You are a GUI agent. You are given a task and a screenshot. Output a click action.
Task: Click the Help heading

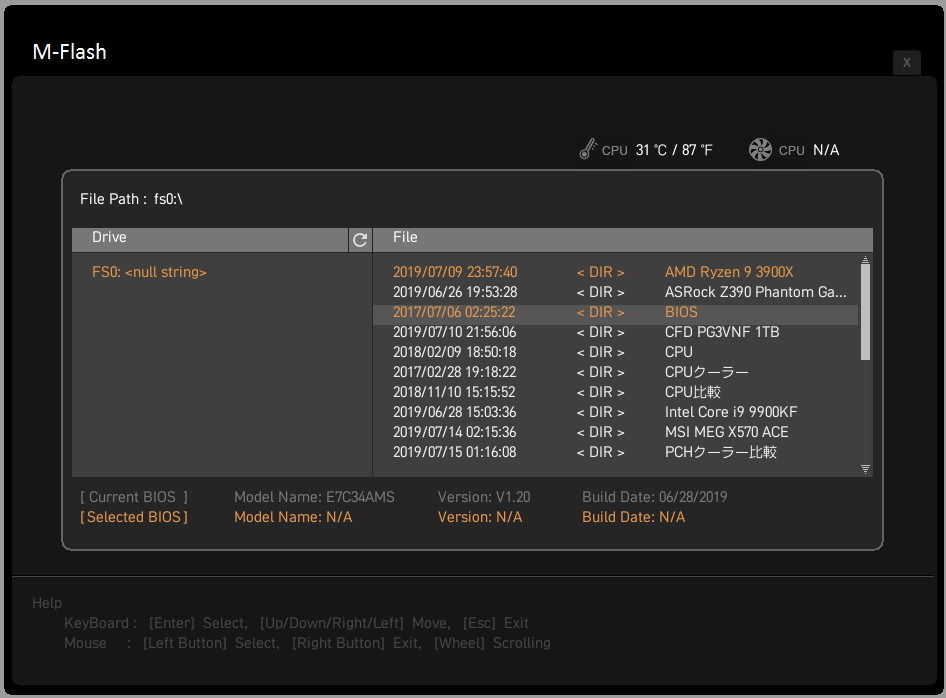pos(47,603)
